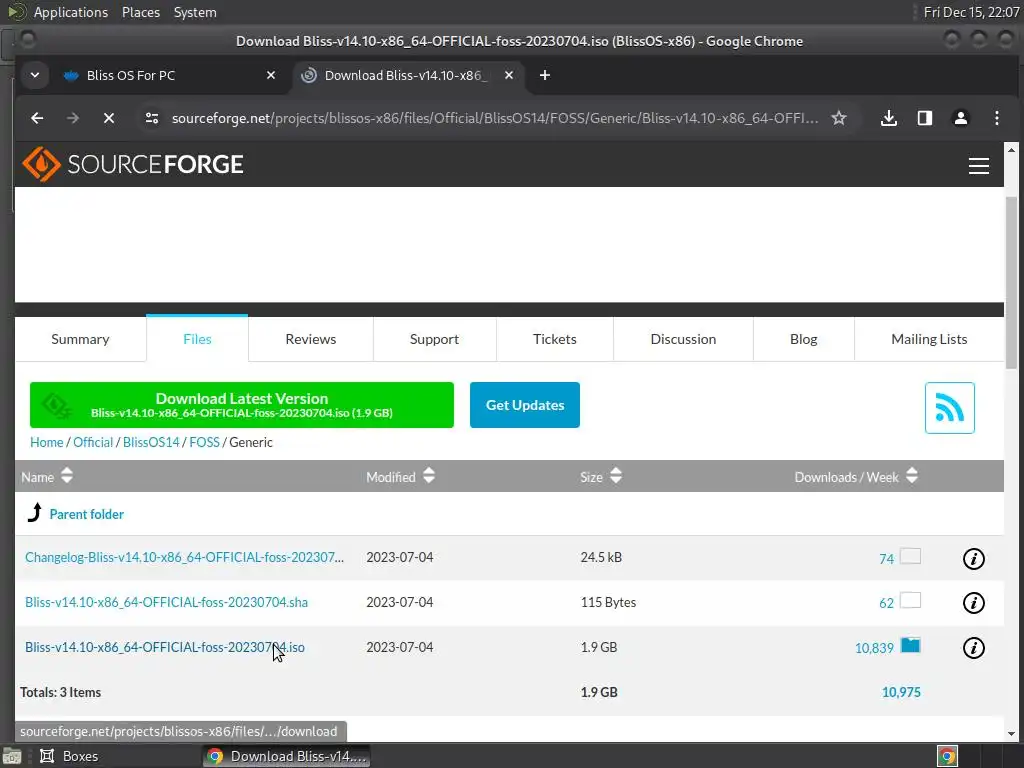Stop loading the page
1024x768 pixels.
109,118
